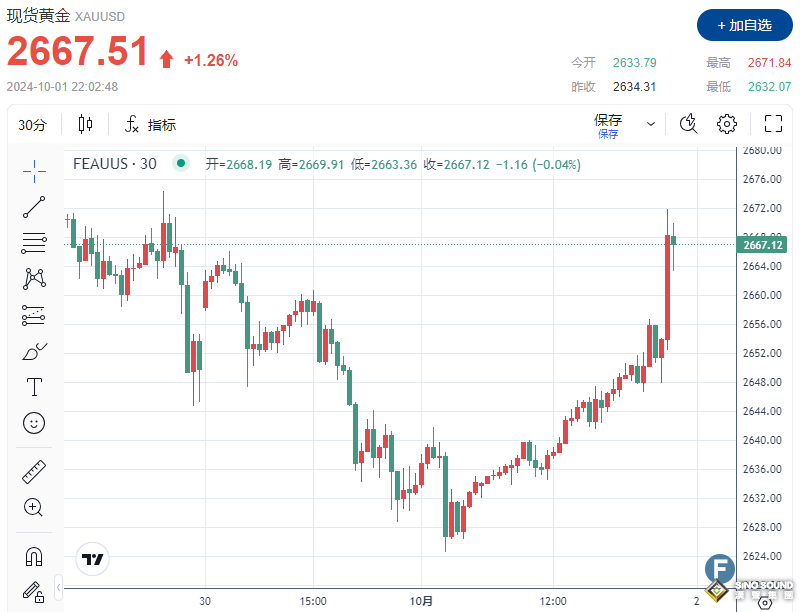Click the 加自选 watchlist button
Viewport: 803px width, 612px height.
[744, 25]
